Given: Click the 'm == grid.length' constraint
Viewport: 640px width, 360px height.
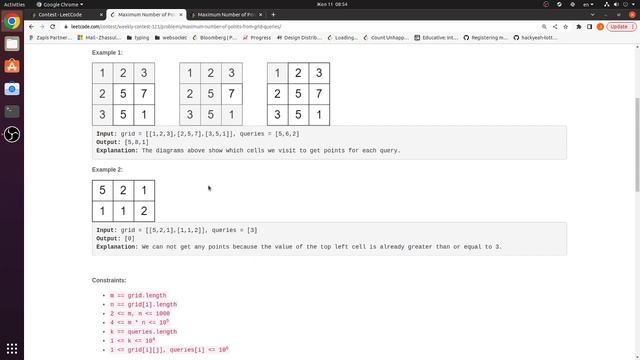Looking at the screenshot, I should pyautogui.click(x=138, y=296).
